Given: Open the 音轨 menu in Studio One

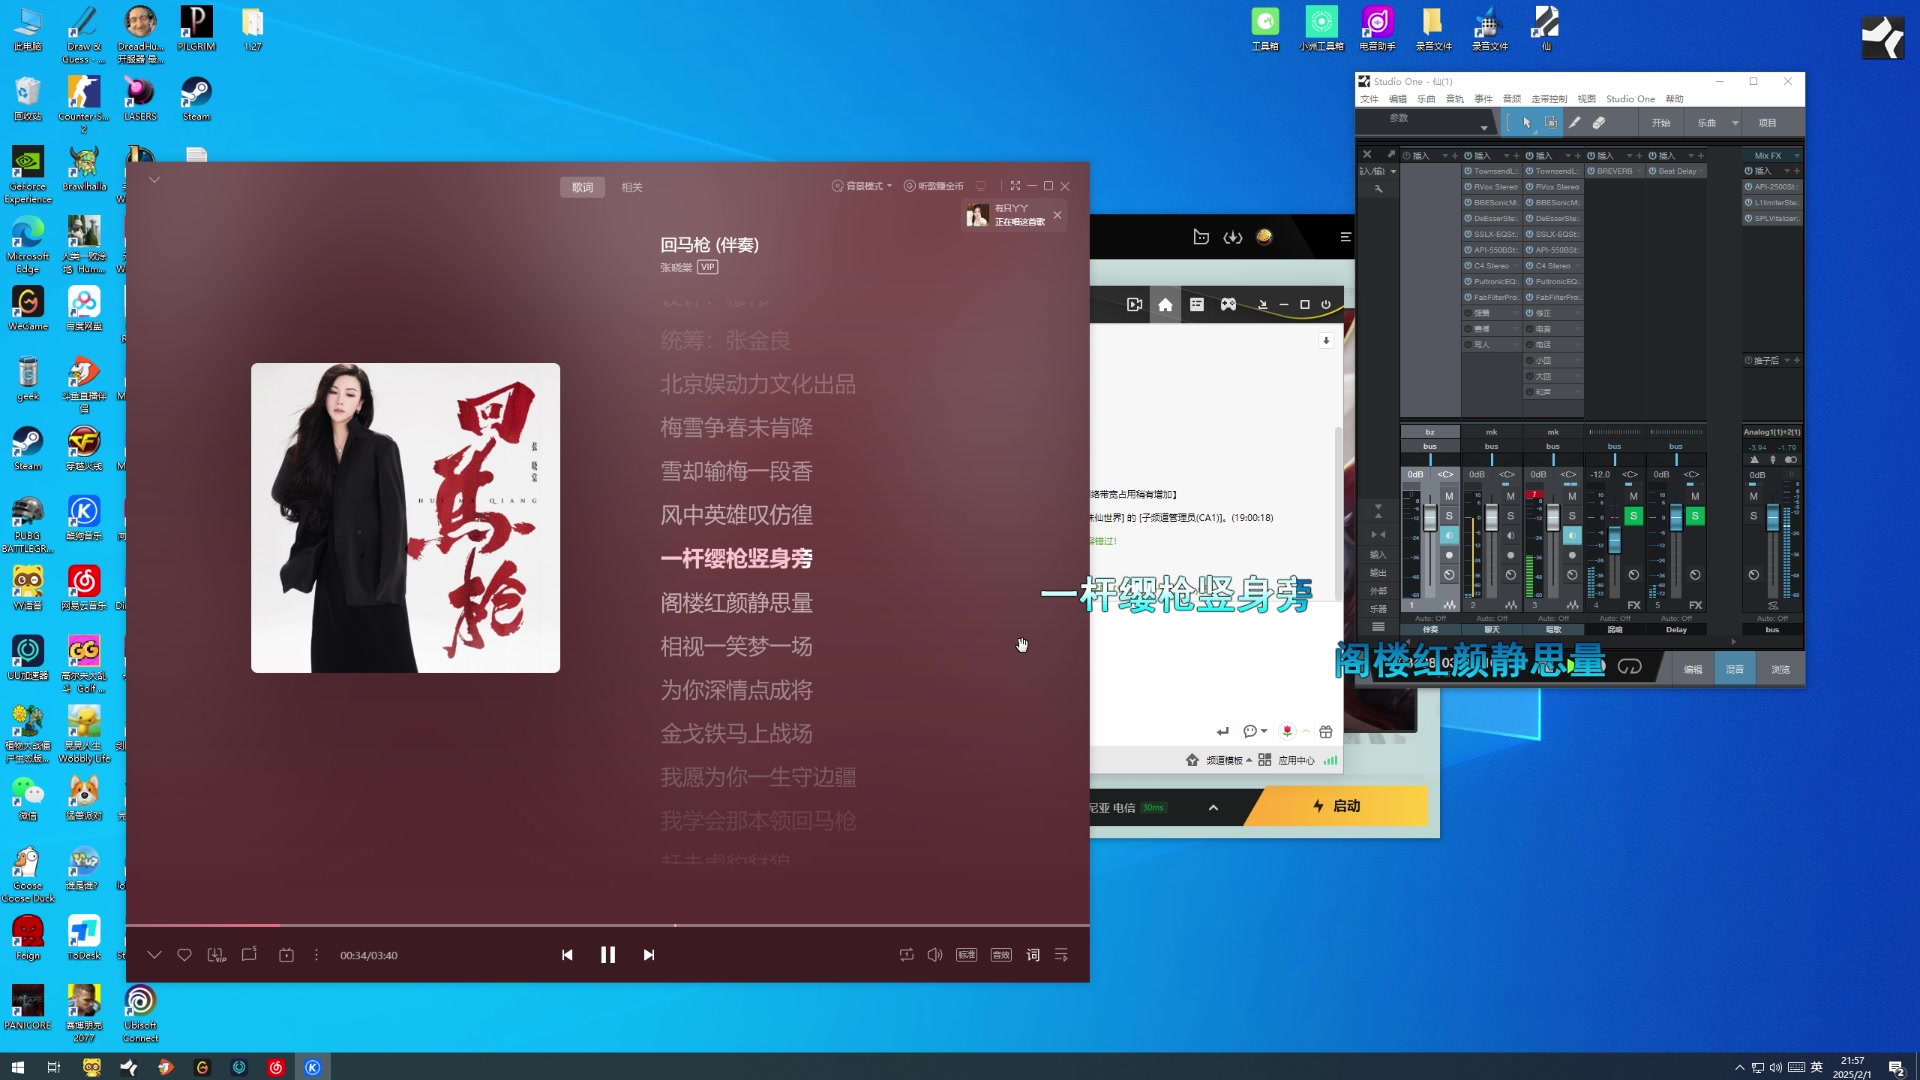Looking at the screenshot, I should pyautogui.click(x=1454, y=99).
